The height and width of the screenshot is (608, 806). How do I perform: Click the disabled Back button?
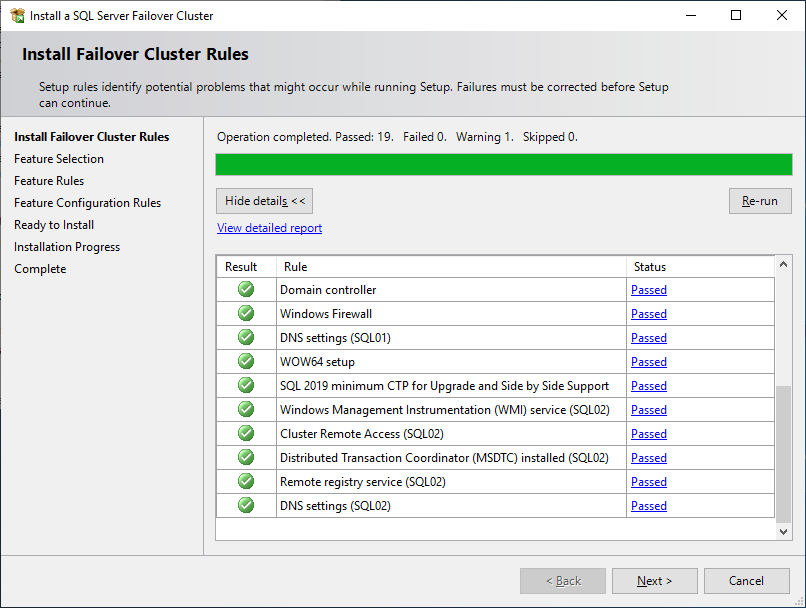[x=563, y=581]
